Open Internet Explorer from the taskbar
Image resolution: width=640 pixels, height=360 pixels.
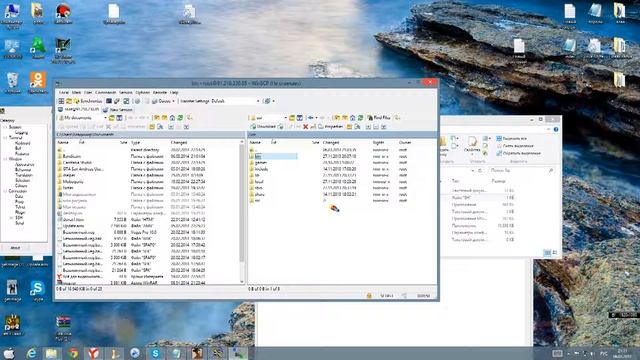pyautogui.click(x=31, y=353)
